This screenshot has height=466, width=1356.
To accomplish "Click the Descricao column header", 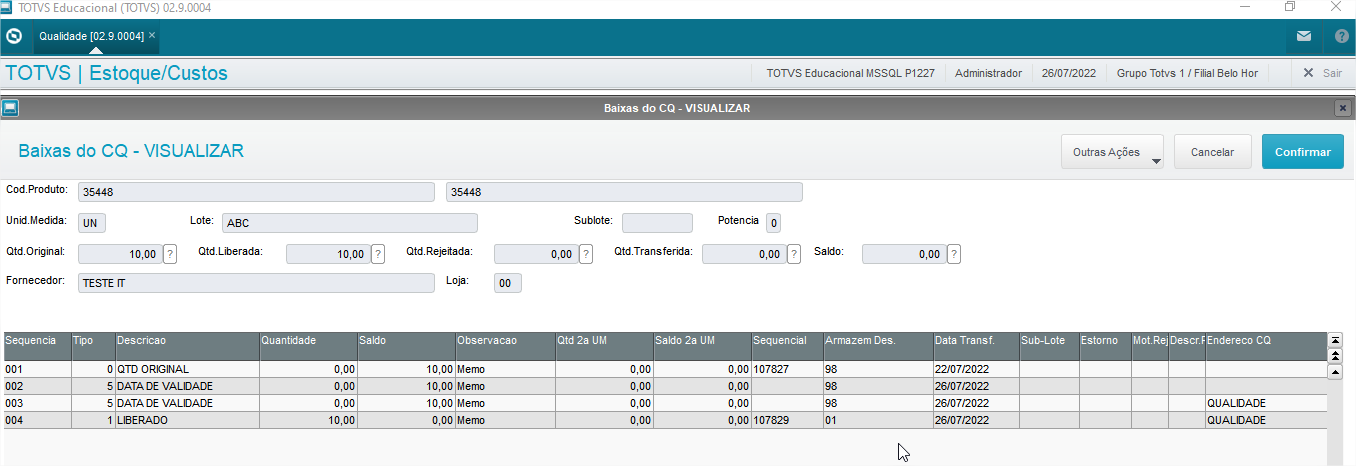I will [x=187, y=346].
